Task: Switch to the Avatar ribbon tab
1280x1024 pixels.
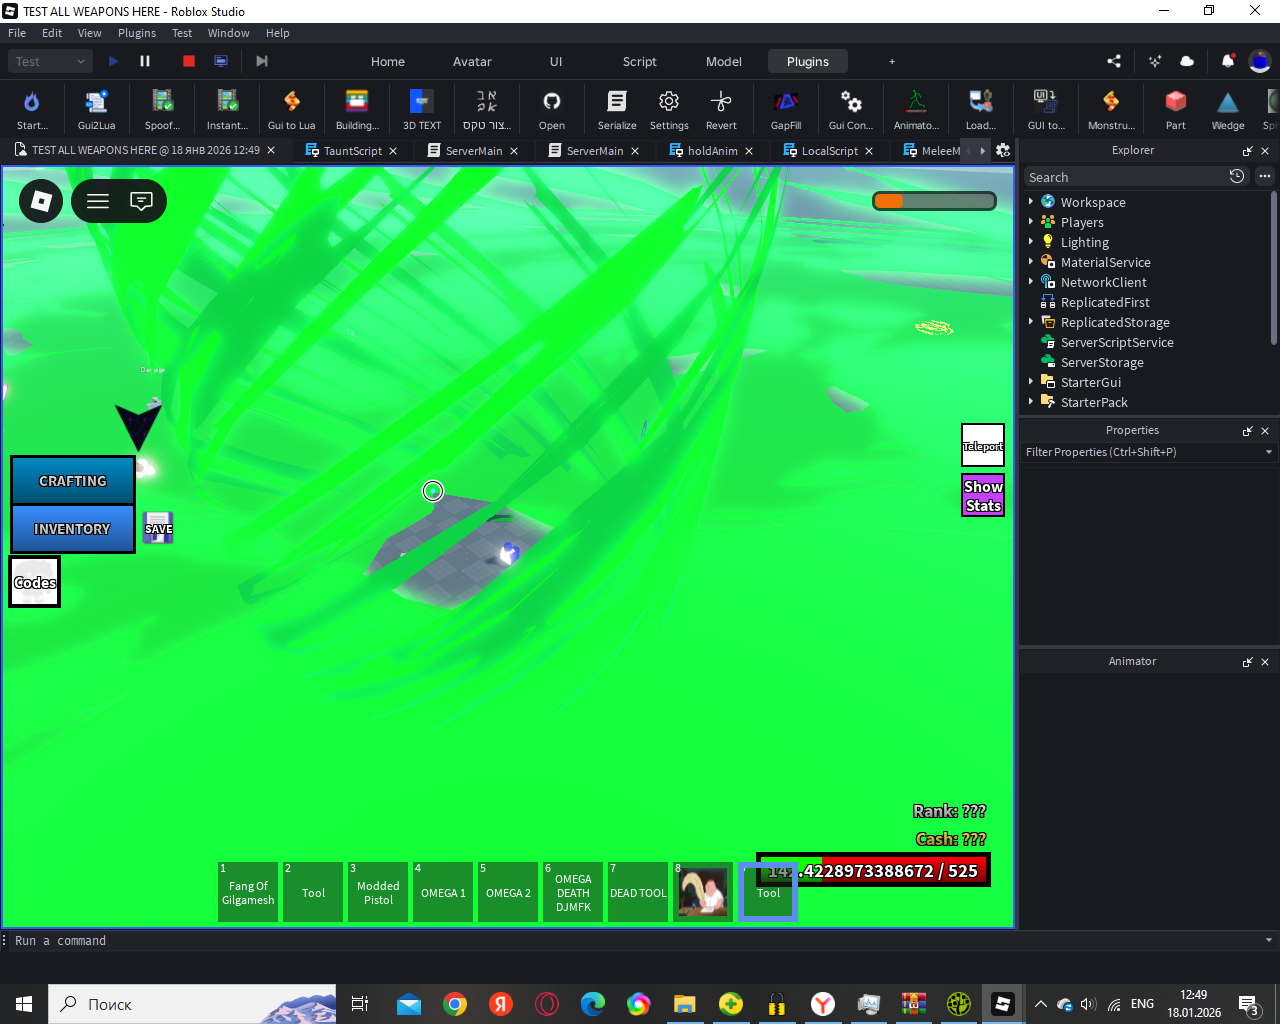Action: coord(472,61)
